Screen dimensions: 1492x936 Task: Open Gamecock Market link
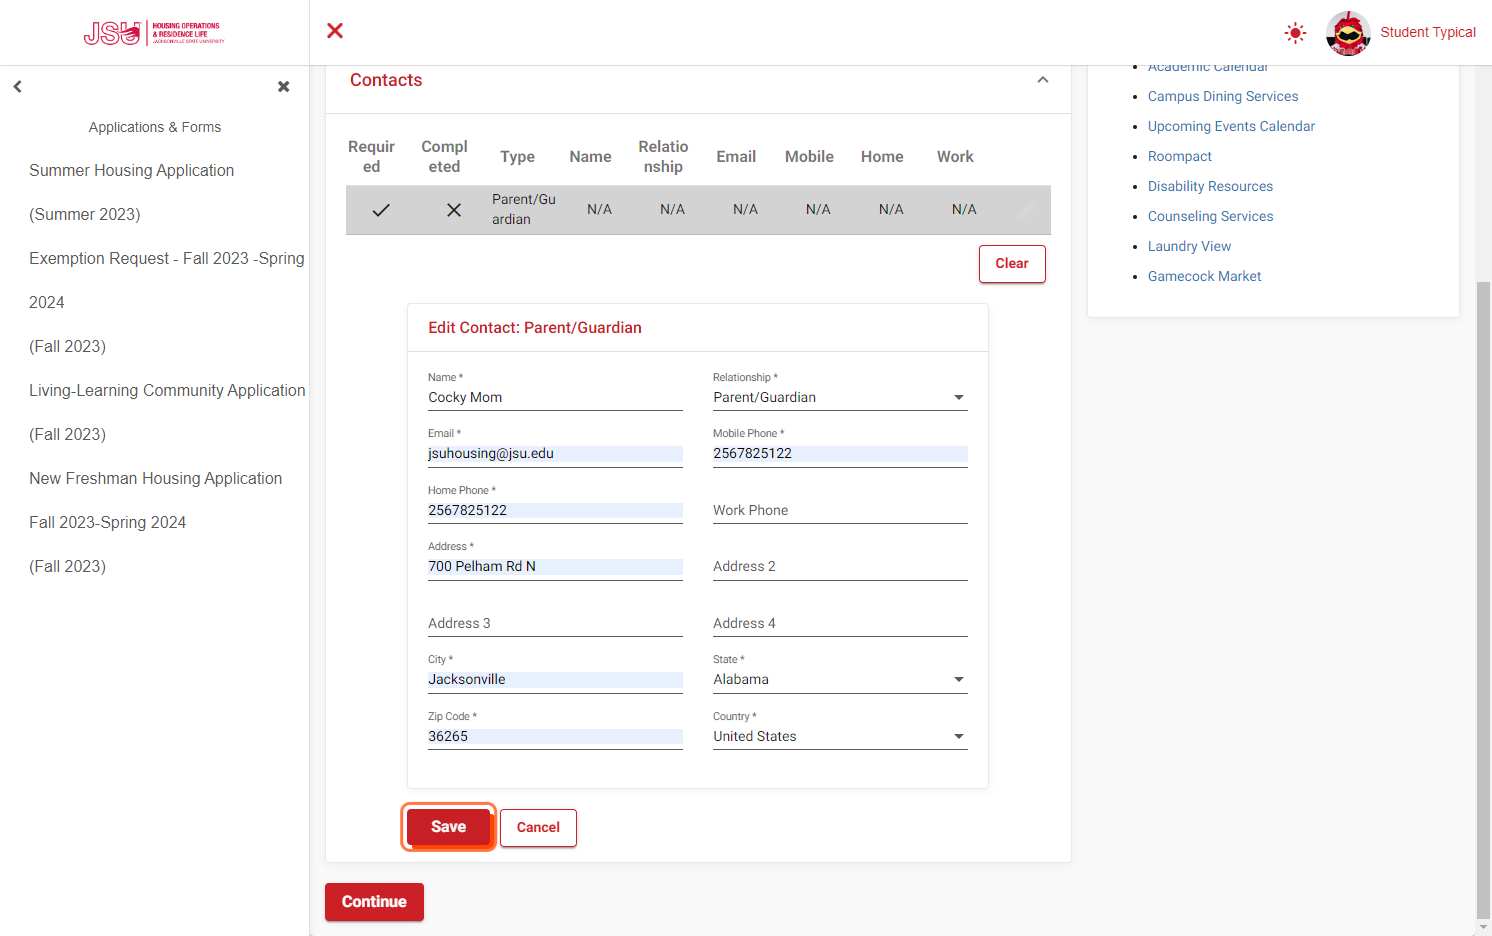pos(1204,276)
